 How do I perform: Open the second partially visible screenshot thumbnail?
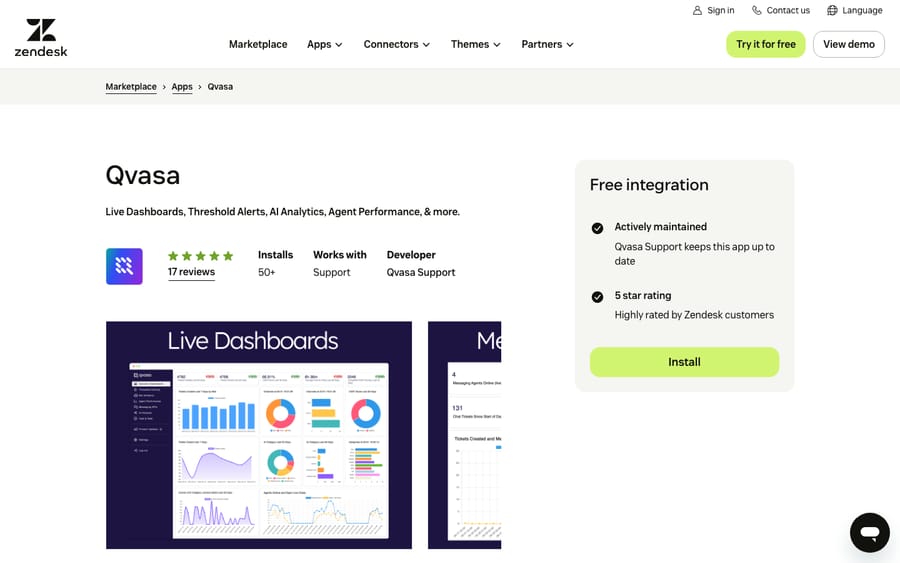[x=464, y=435]
